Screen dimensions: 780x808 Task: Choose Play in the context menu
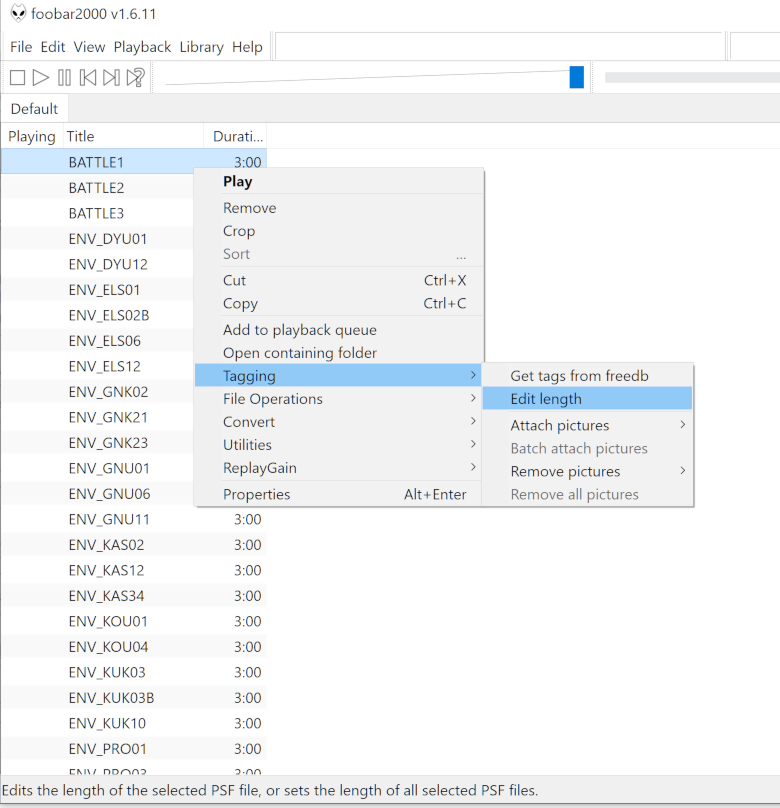click(339, 181)
